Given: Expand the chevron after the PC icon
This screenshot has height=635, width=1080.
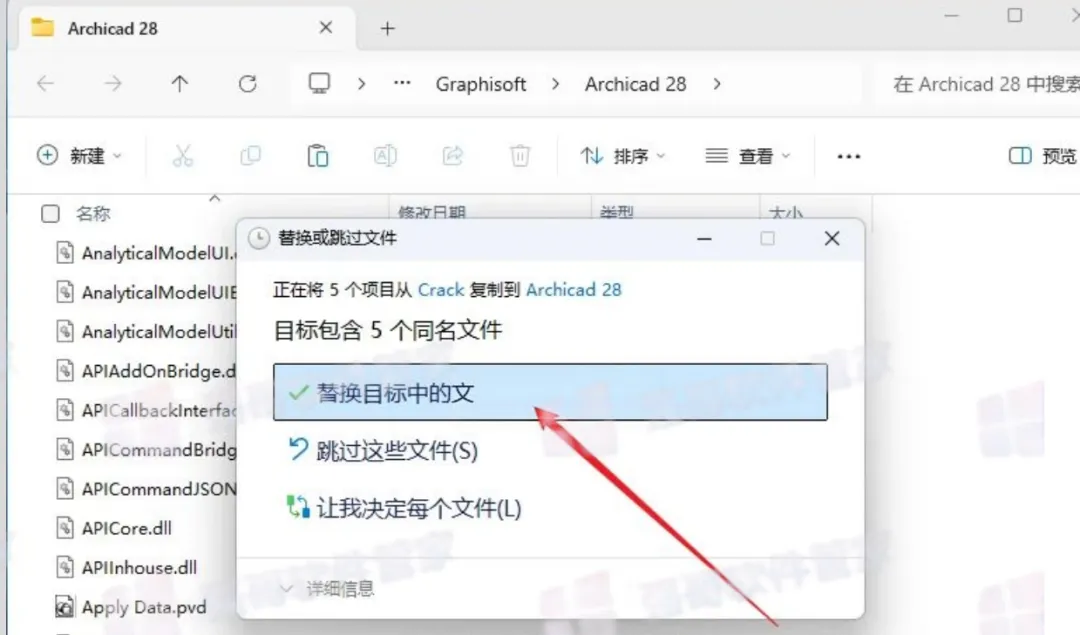Looking at the screenshot, I should coord(362,84).
